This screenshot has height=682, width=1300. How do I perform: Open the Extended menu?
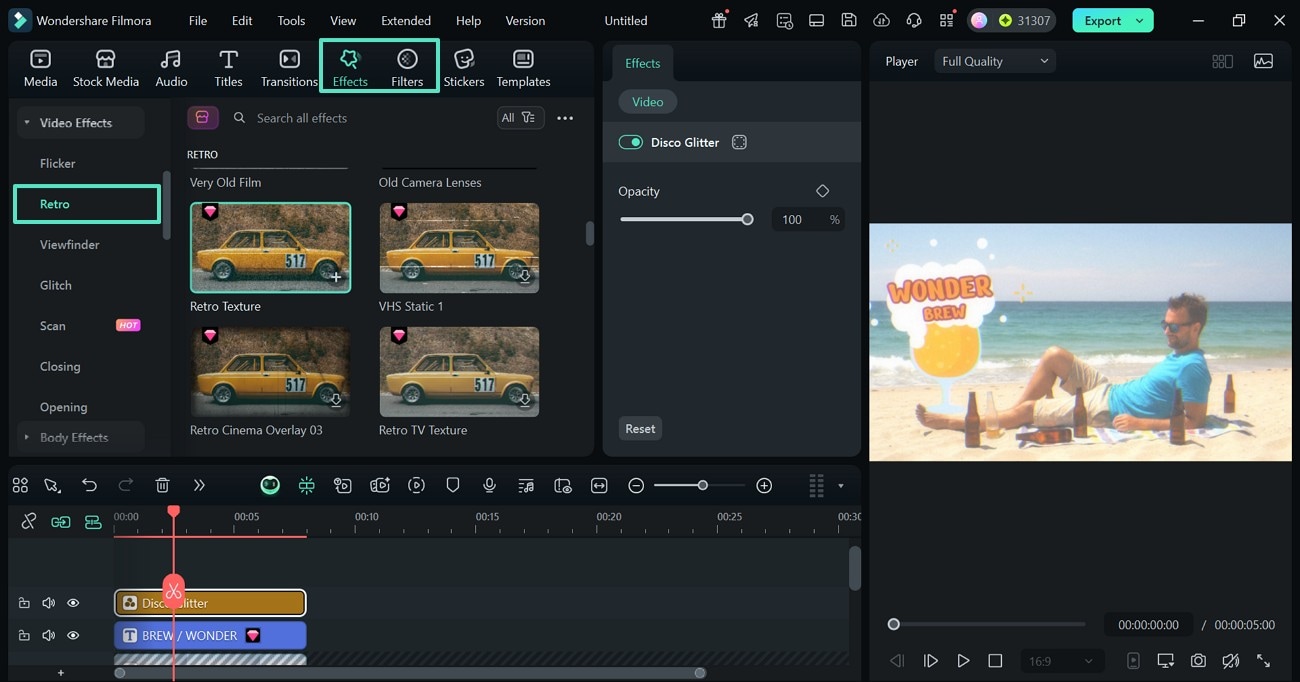(406, 20)
